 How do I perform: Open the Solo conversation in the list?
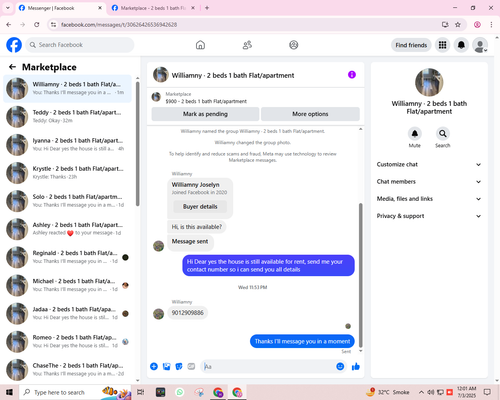(68, 201)
